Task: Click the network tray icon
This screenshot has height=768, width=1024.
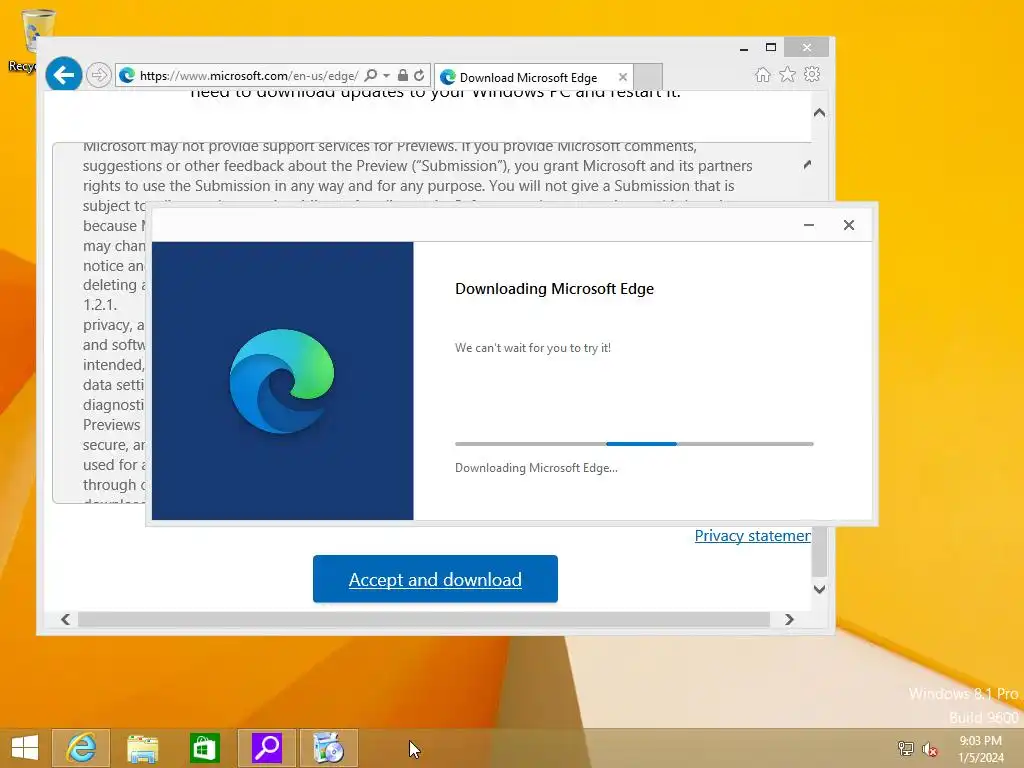Action: click(905, 748)
